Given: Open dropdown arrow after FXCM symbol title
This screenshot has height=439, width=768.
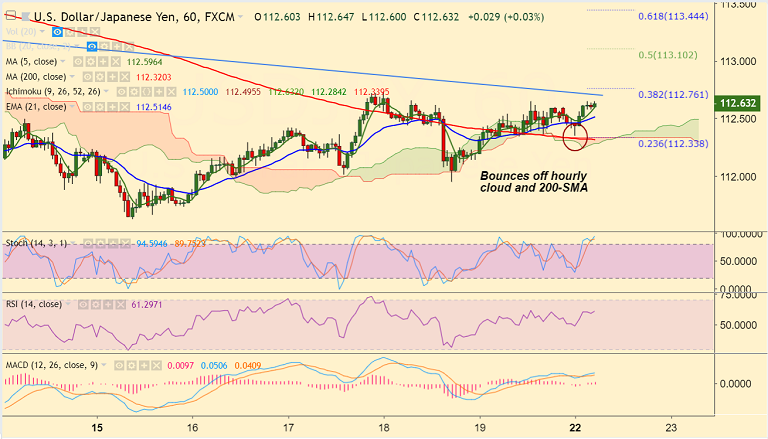Looking at the screenshot, I should 240,17.
